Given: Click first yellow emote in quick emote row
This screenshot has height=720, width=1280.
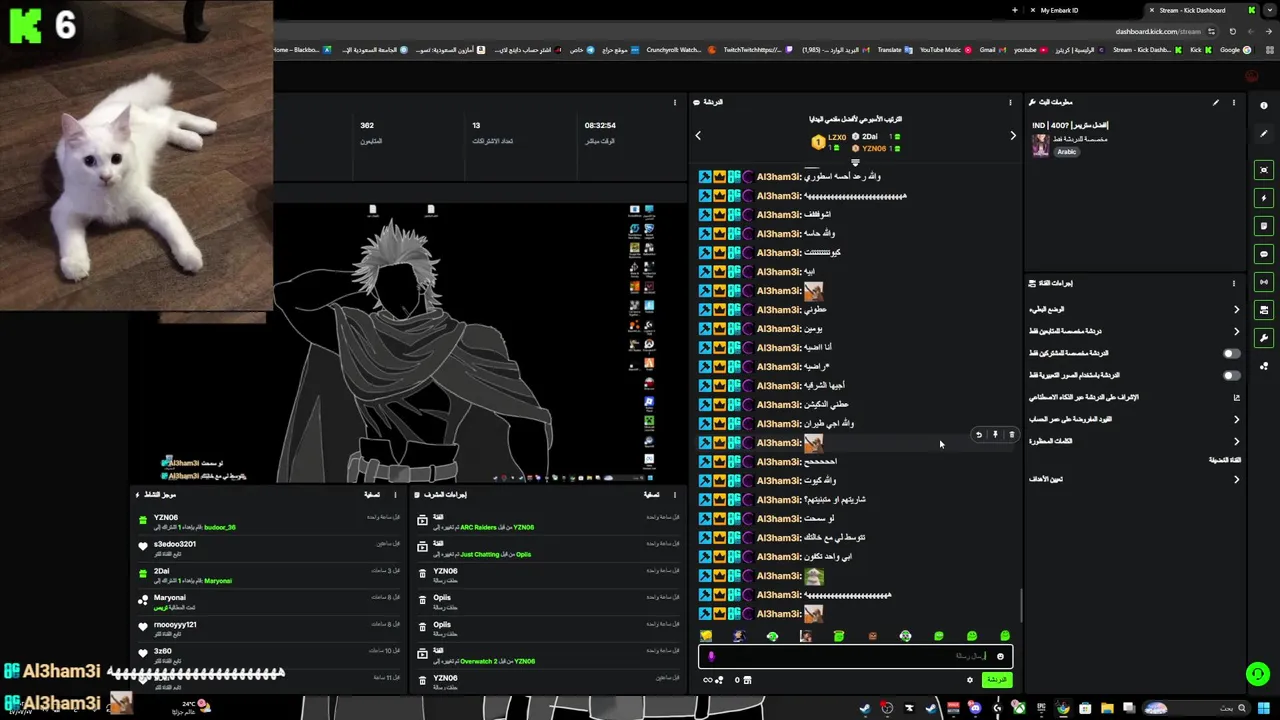Looking at the screenshot, I should click(x=706, y=636).
